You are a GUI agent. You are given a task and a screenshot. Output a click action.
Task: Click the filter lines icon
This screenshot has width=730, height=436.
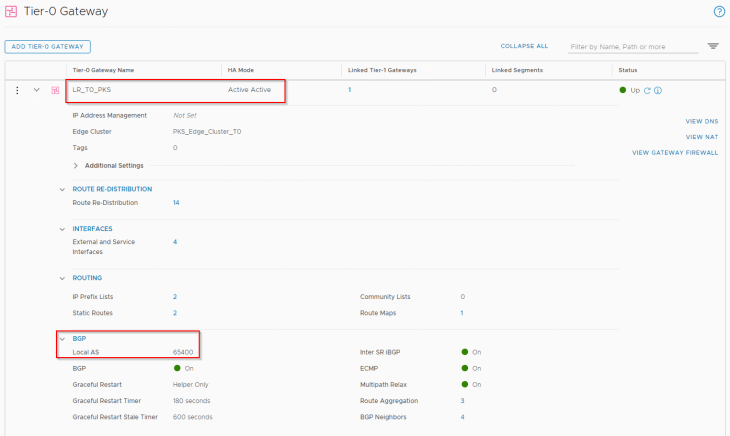click(713, 46)
